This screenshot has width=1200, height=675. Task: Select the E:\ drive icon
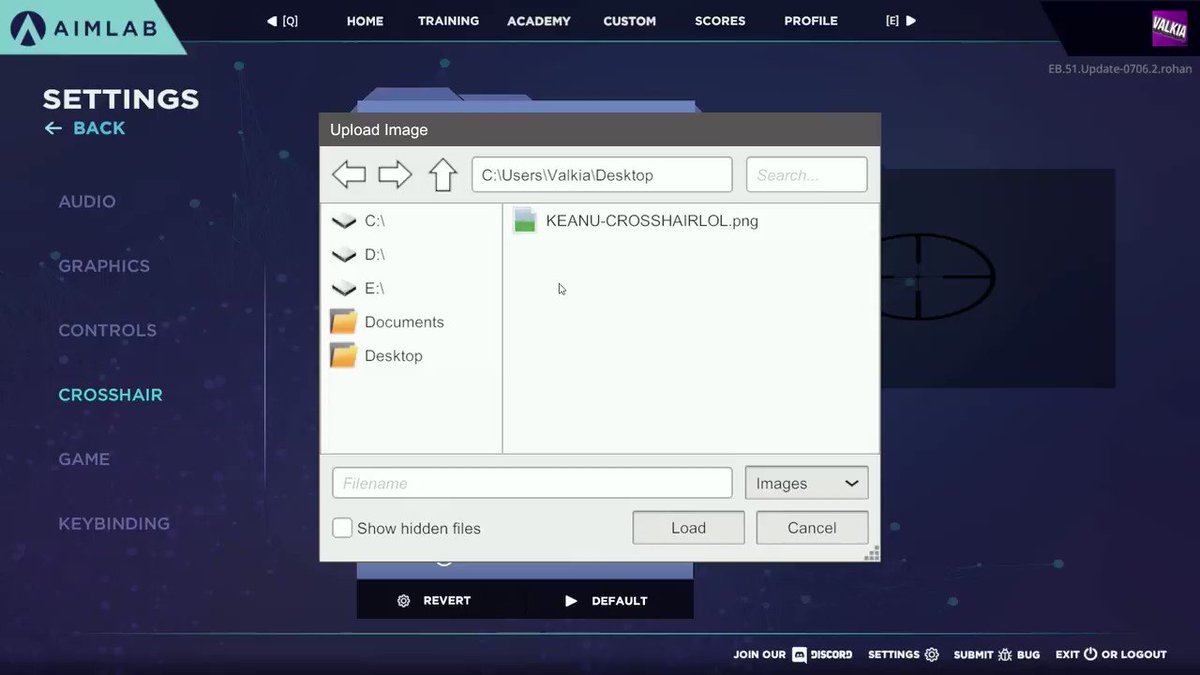tap(344, 288)
